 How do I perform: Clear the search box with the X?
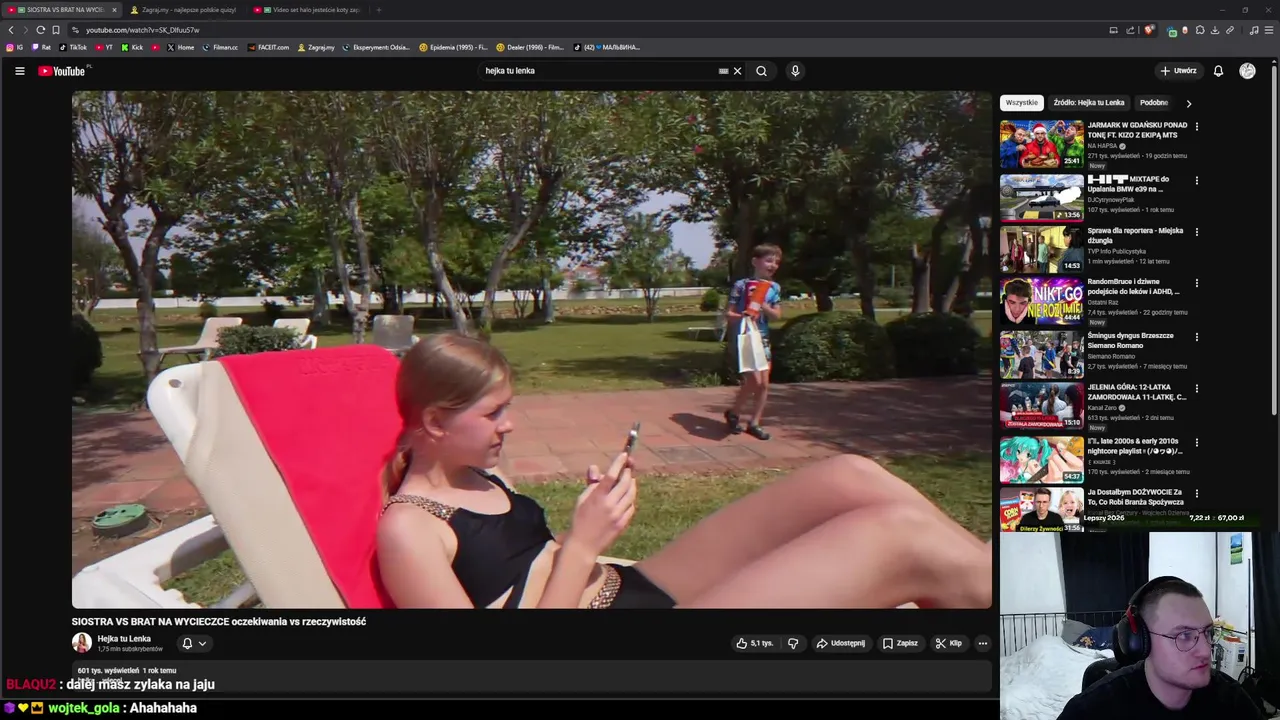(737, 71)
